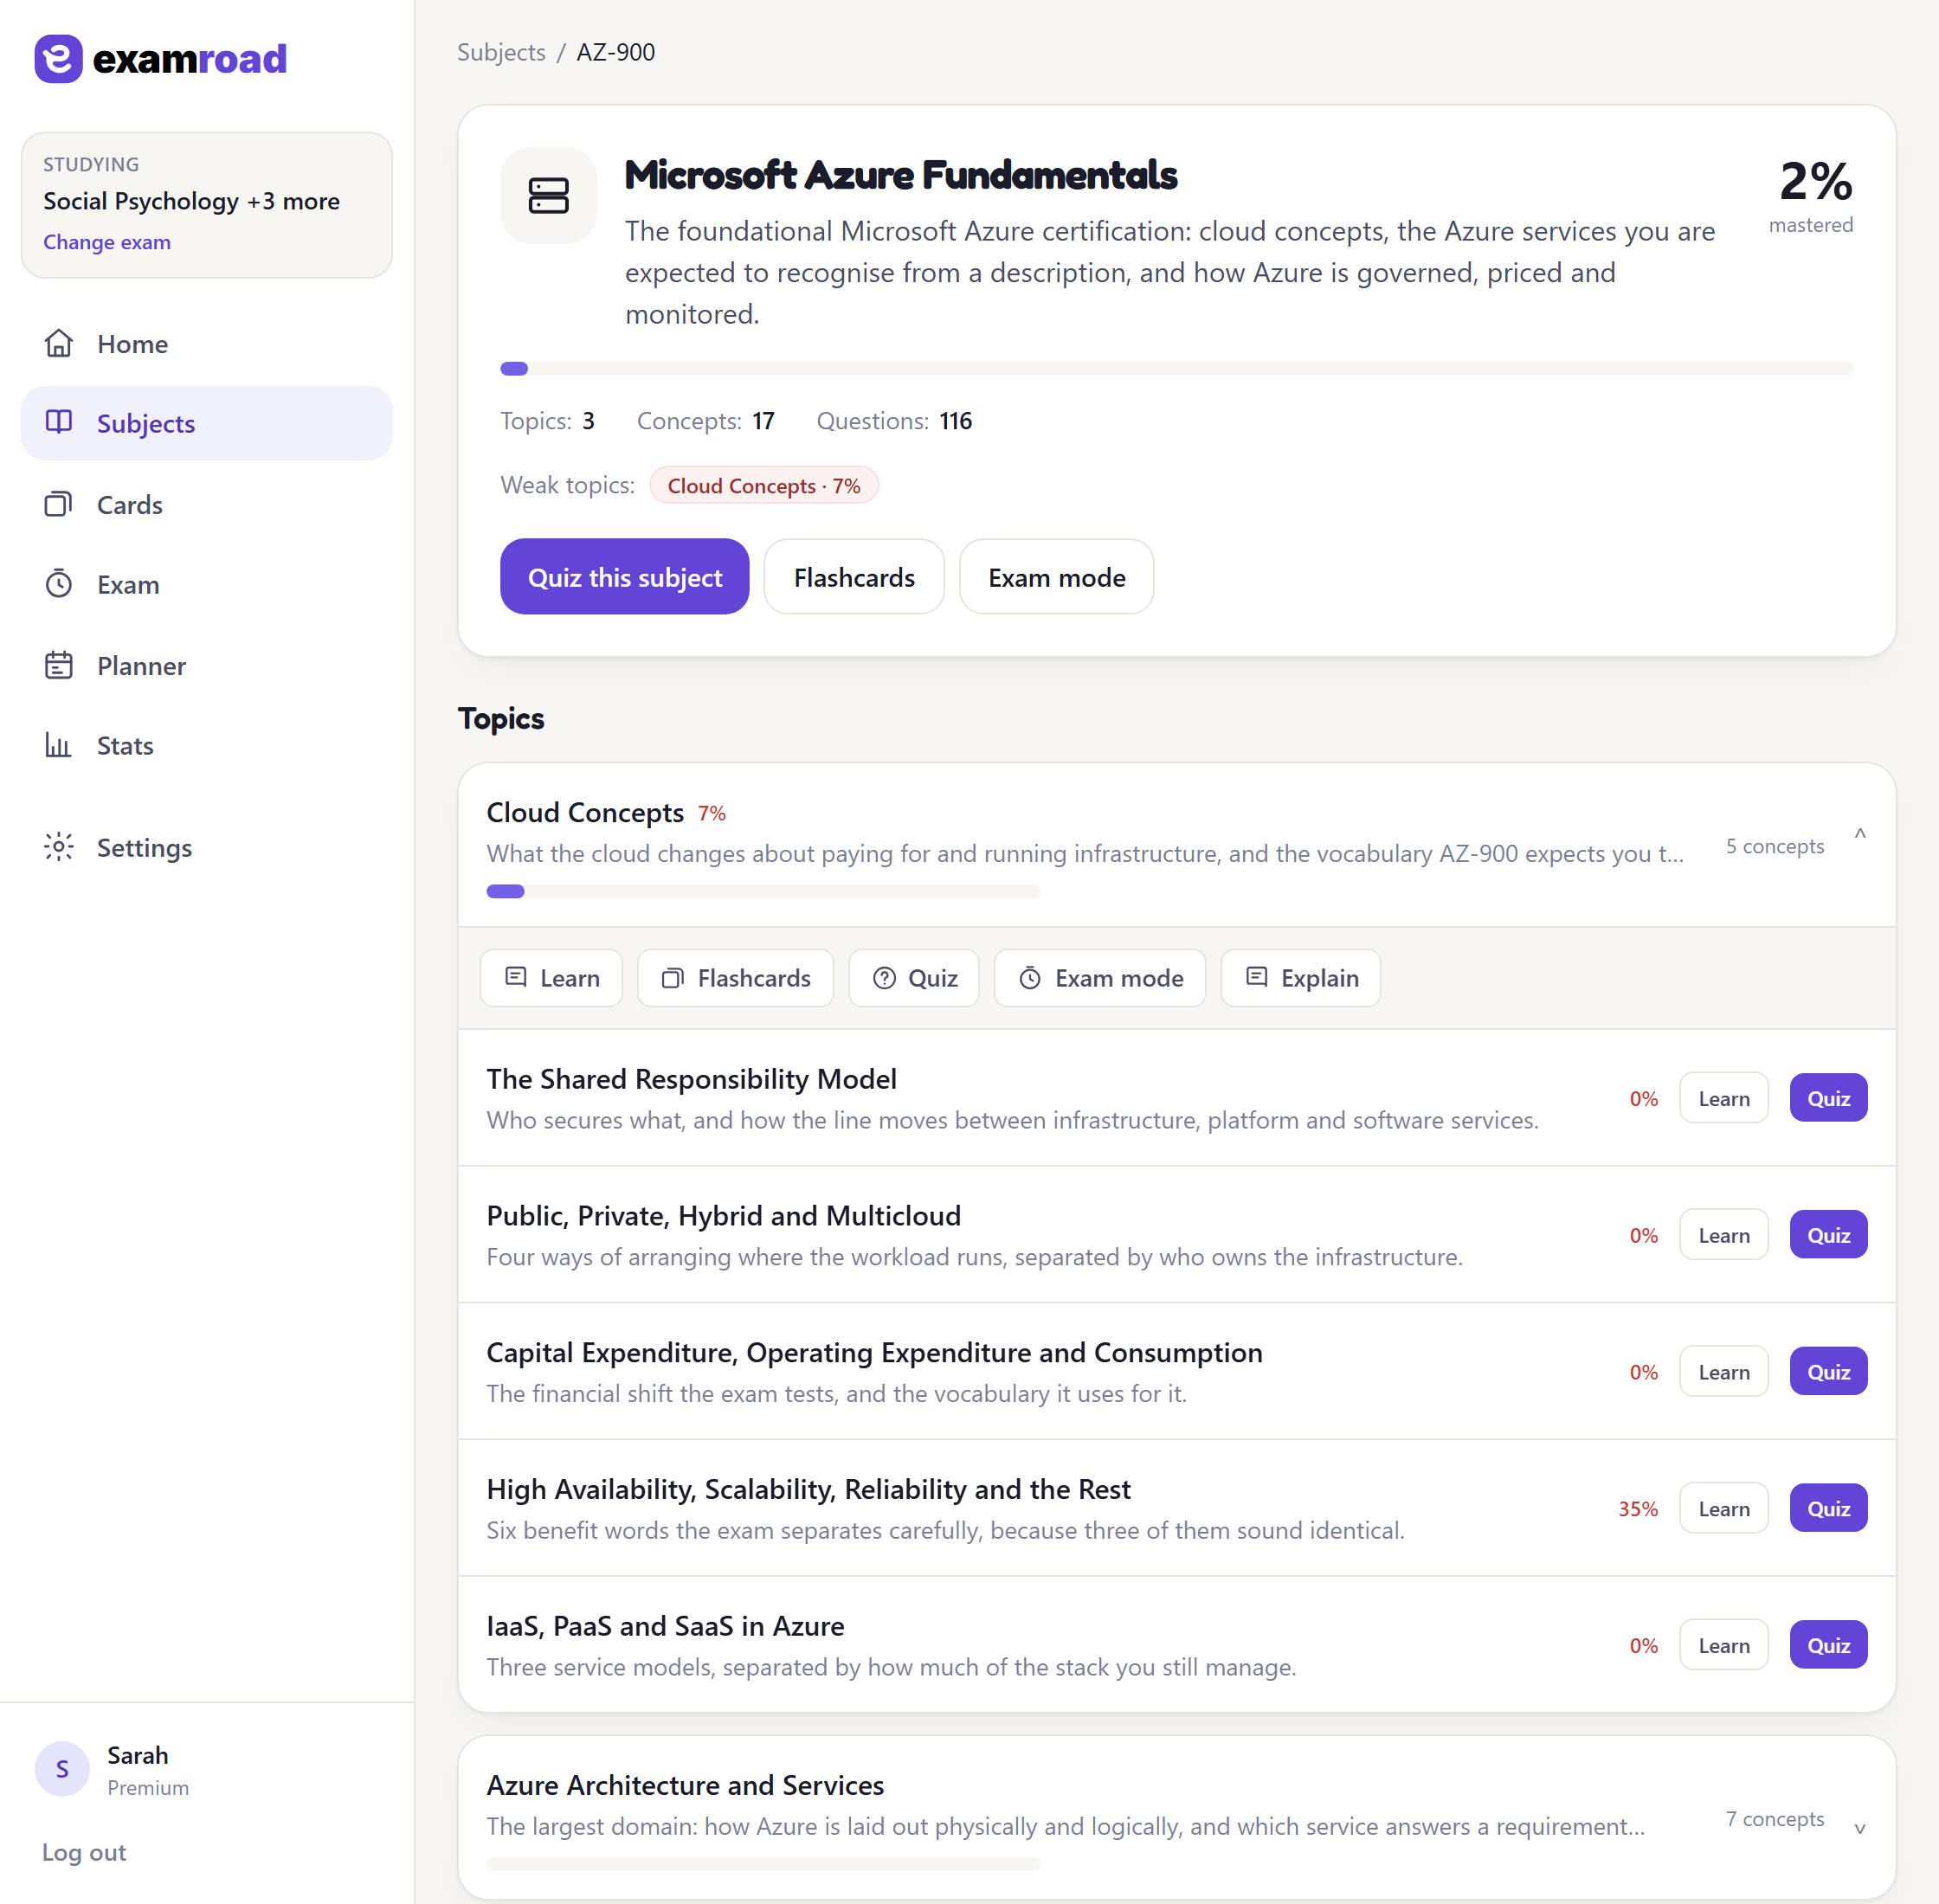Quiz Public, Private, Hybrid and Multicloud
The image size is (1939, 1904).
coord(1829,1235)
